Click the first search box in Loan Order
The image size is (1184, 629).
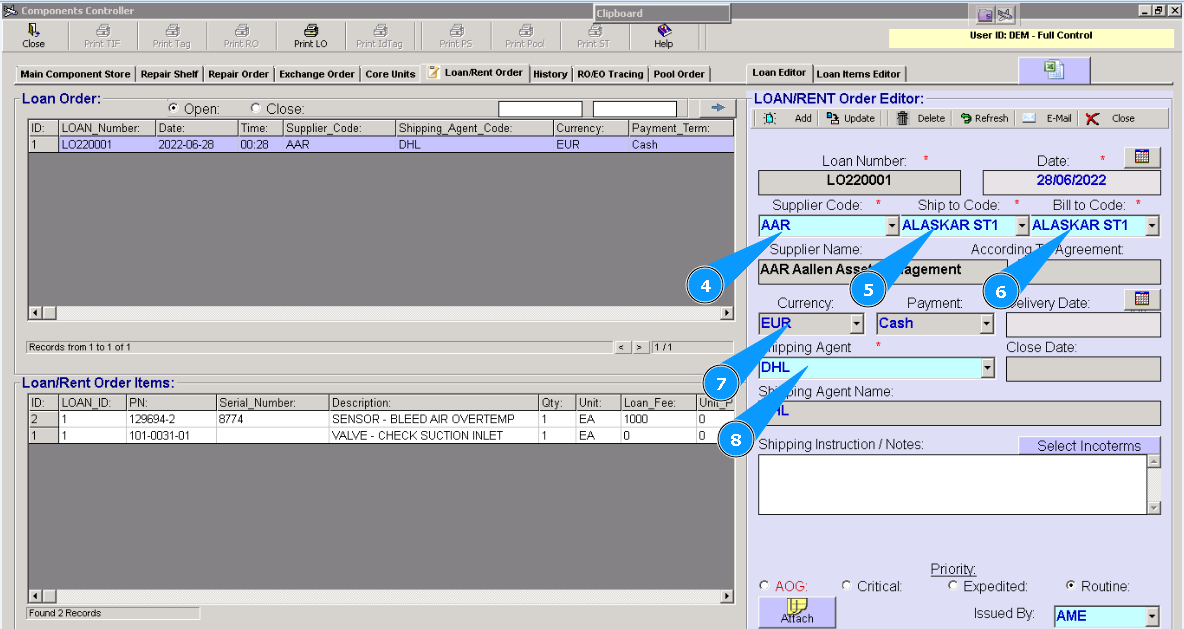pyautogui.click(x=540, y=109)
